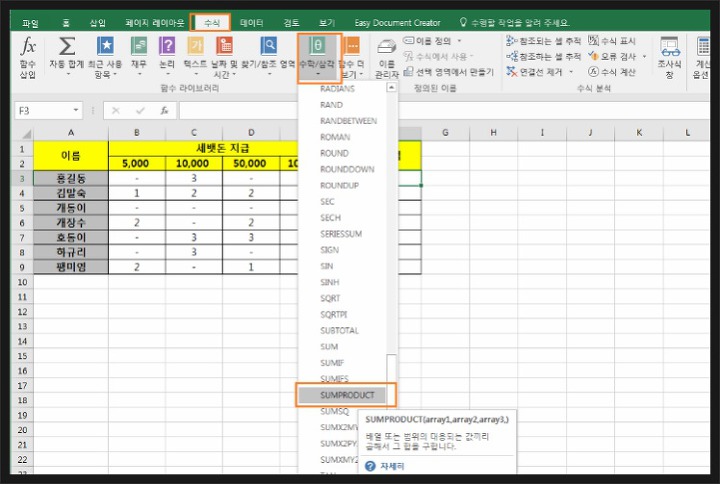Click Create from Selection (선택 영역에서 만들기)

pos(449,72)
